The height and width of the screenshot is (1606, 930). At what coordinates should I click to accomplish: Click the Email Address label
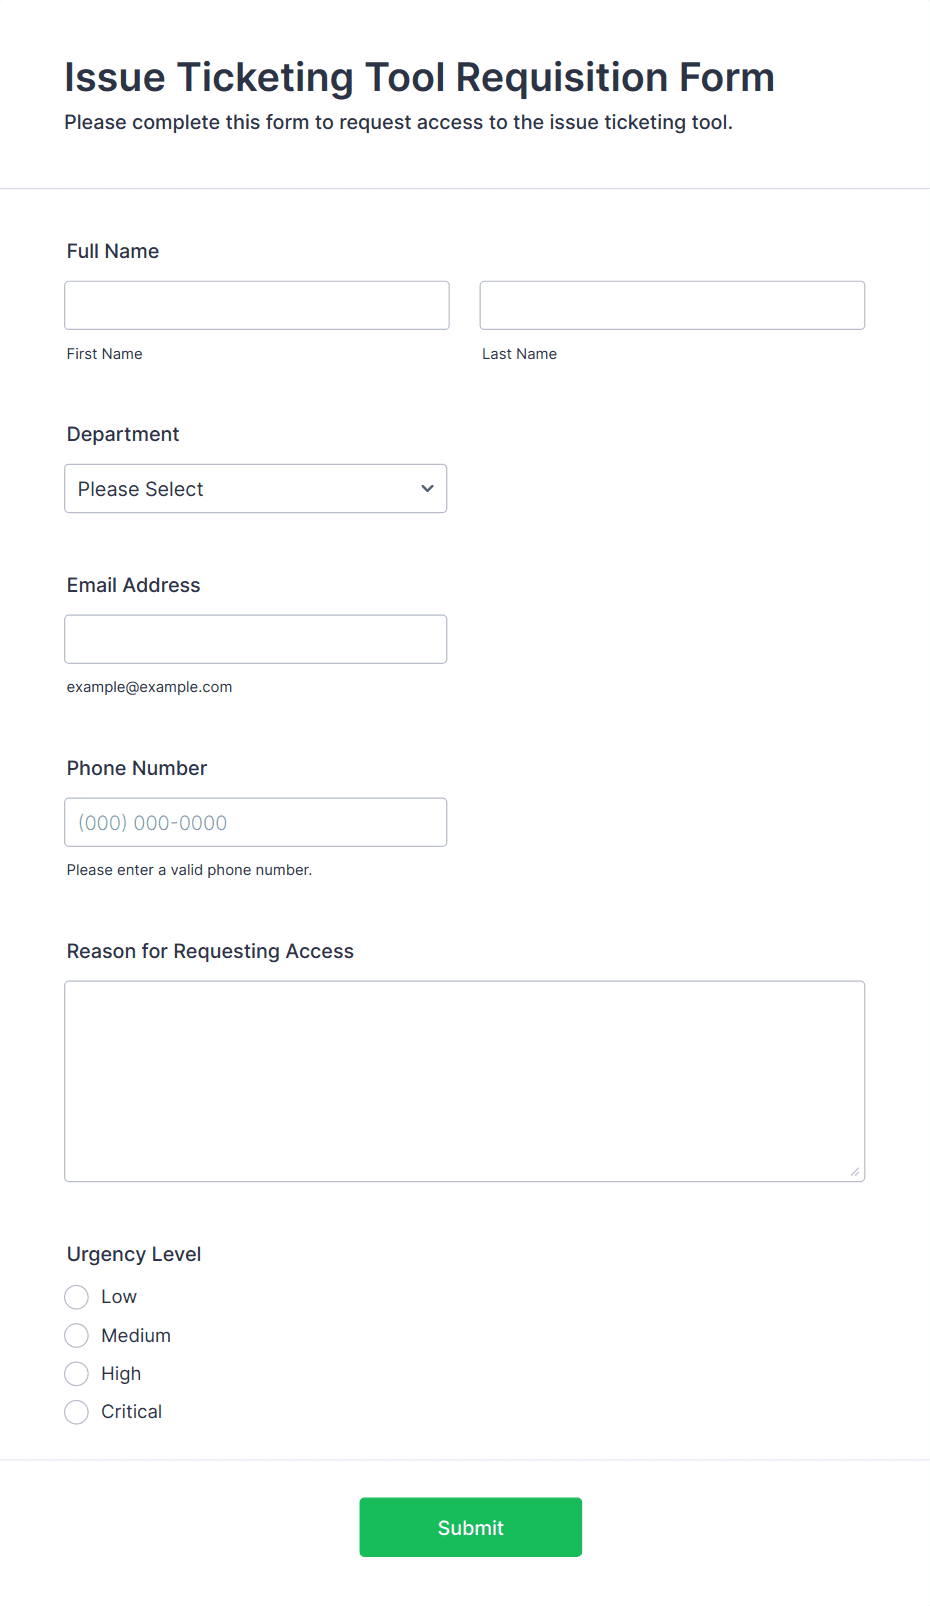coord(134,585)
